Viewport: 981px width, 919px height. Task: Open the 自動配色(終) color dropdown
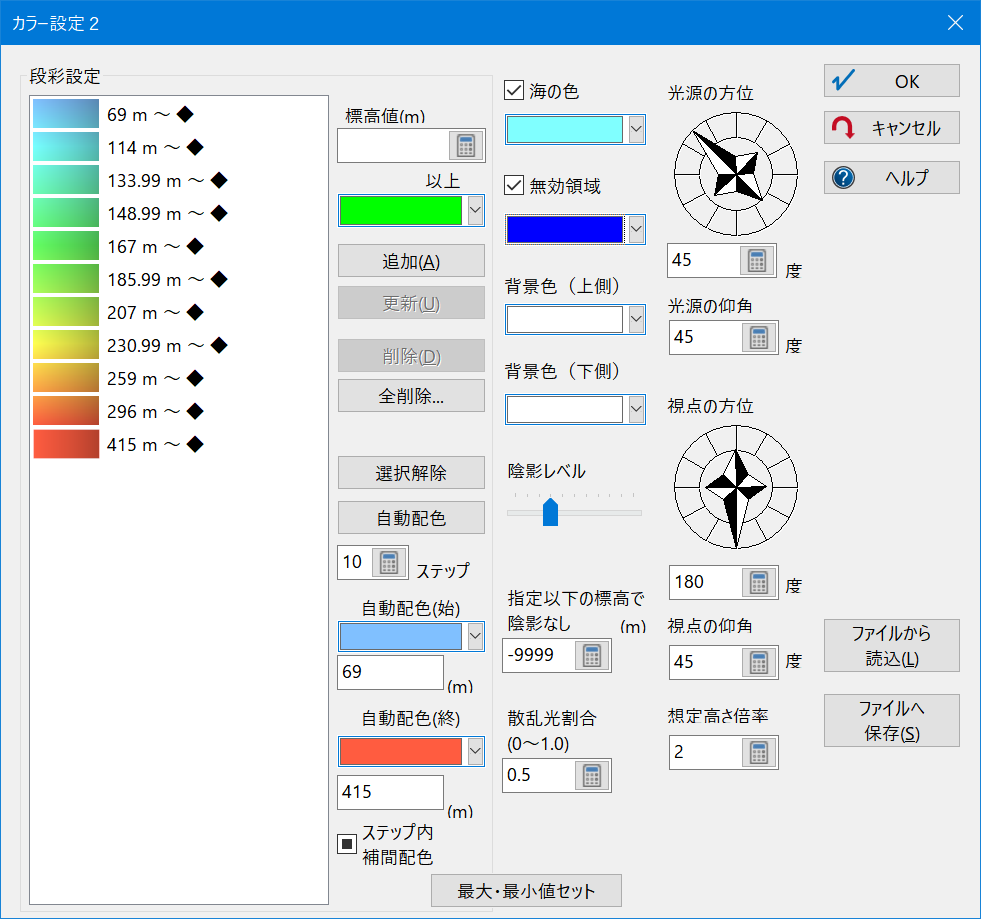tap(475, 751)
